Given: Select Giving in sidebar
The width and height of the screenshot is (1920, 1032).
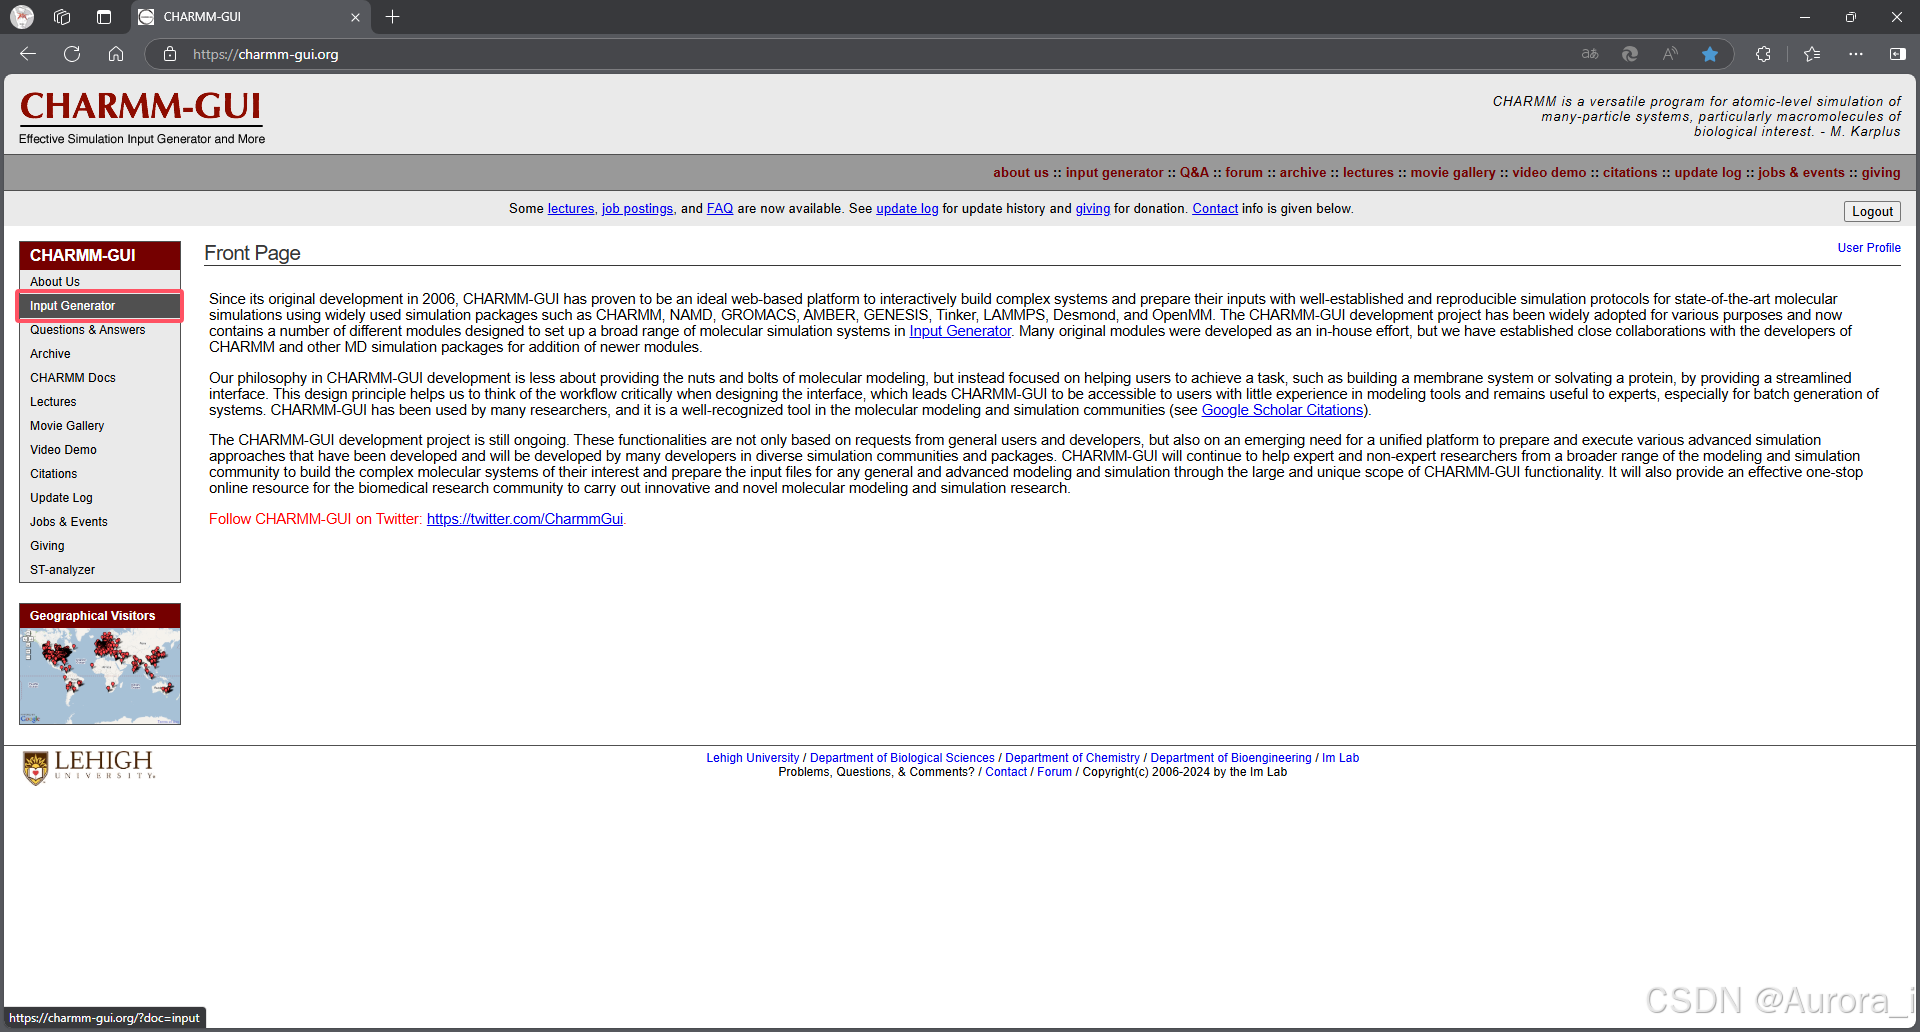Looking at the screenshot, I should [x=100, y=546].
